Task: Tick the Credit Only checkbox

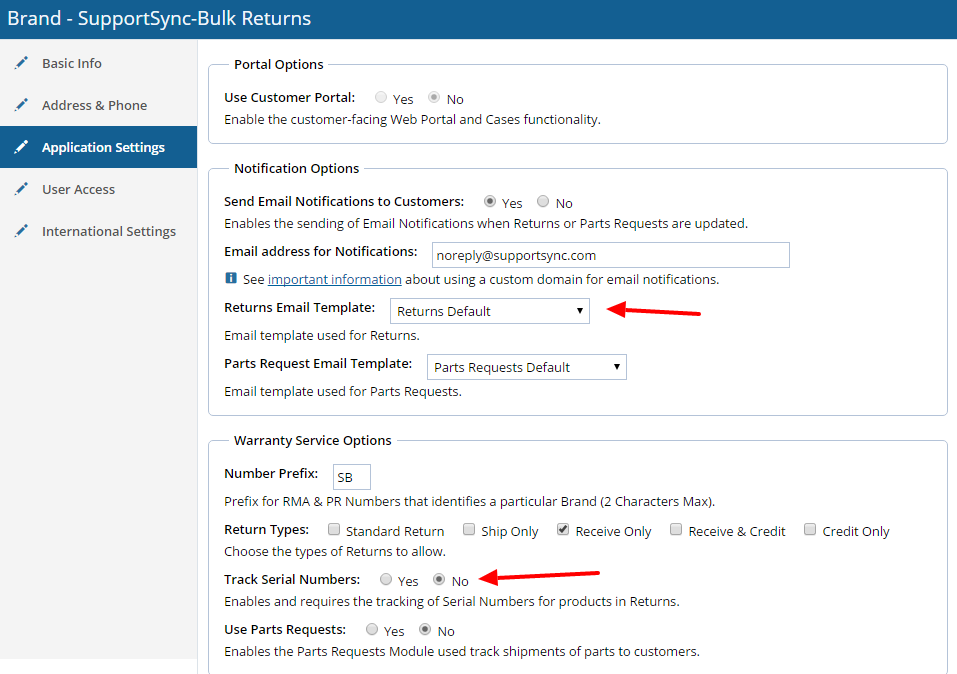Action: (810, 530)
